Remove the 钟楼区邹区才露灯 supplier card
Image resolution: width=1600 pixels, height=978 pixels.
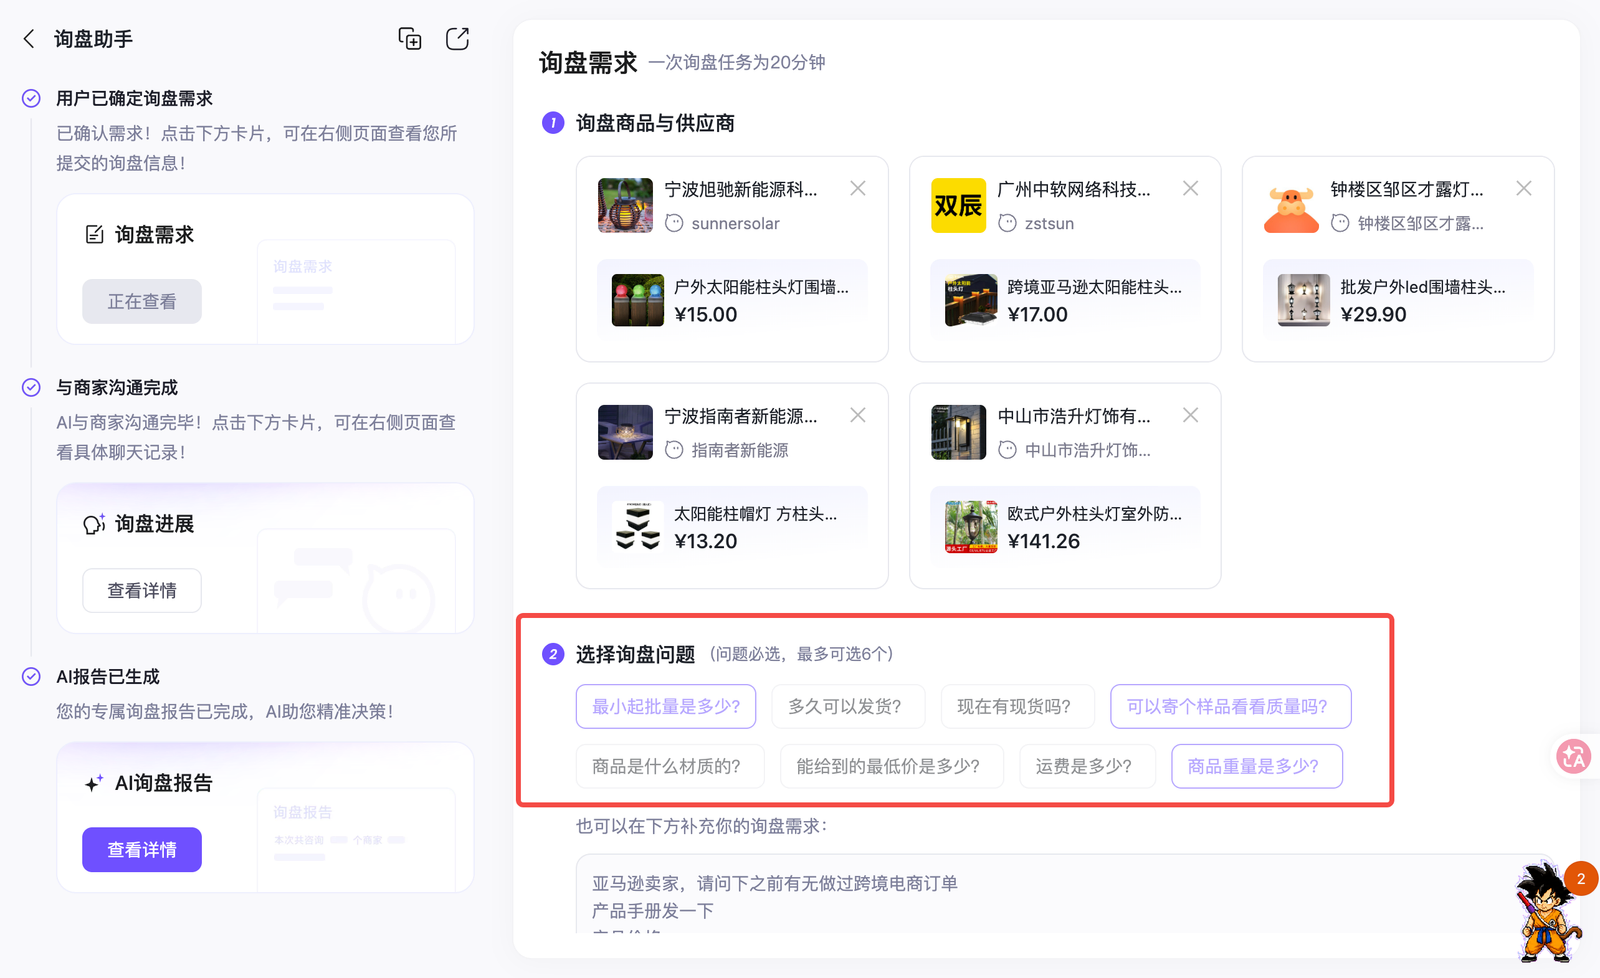[x=1523, y=188]
